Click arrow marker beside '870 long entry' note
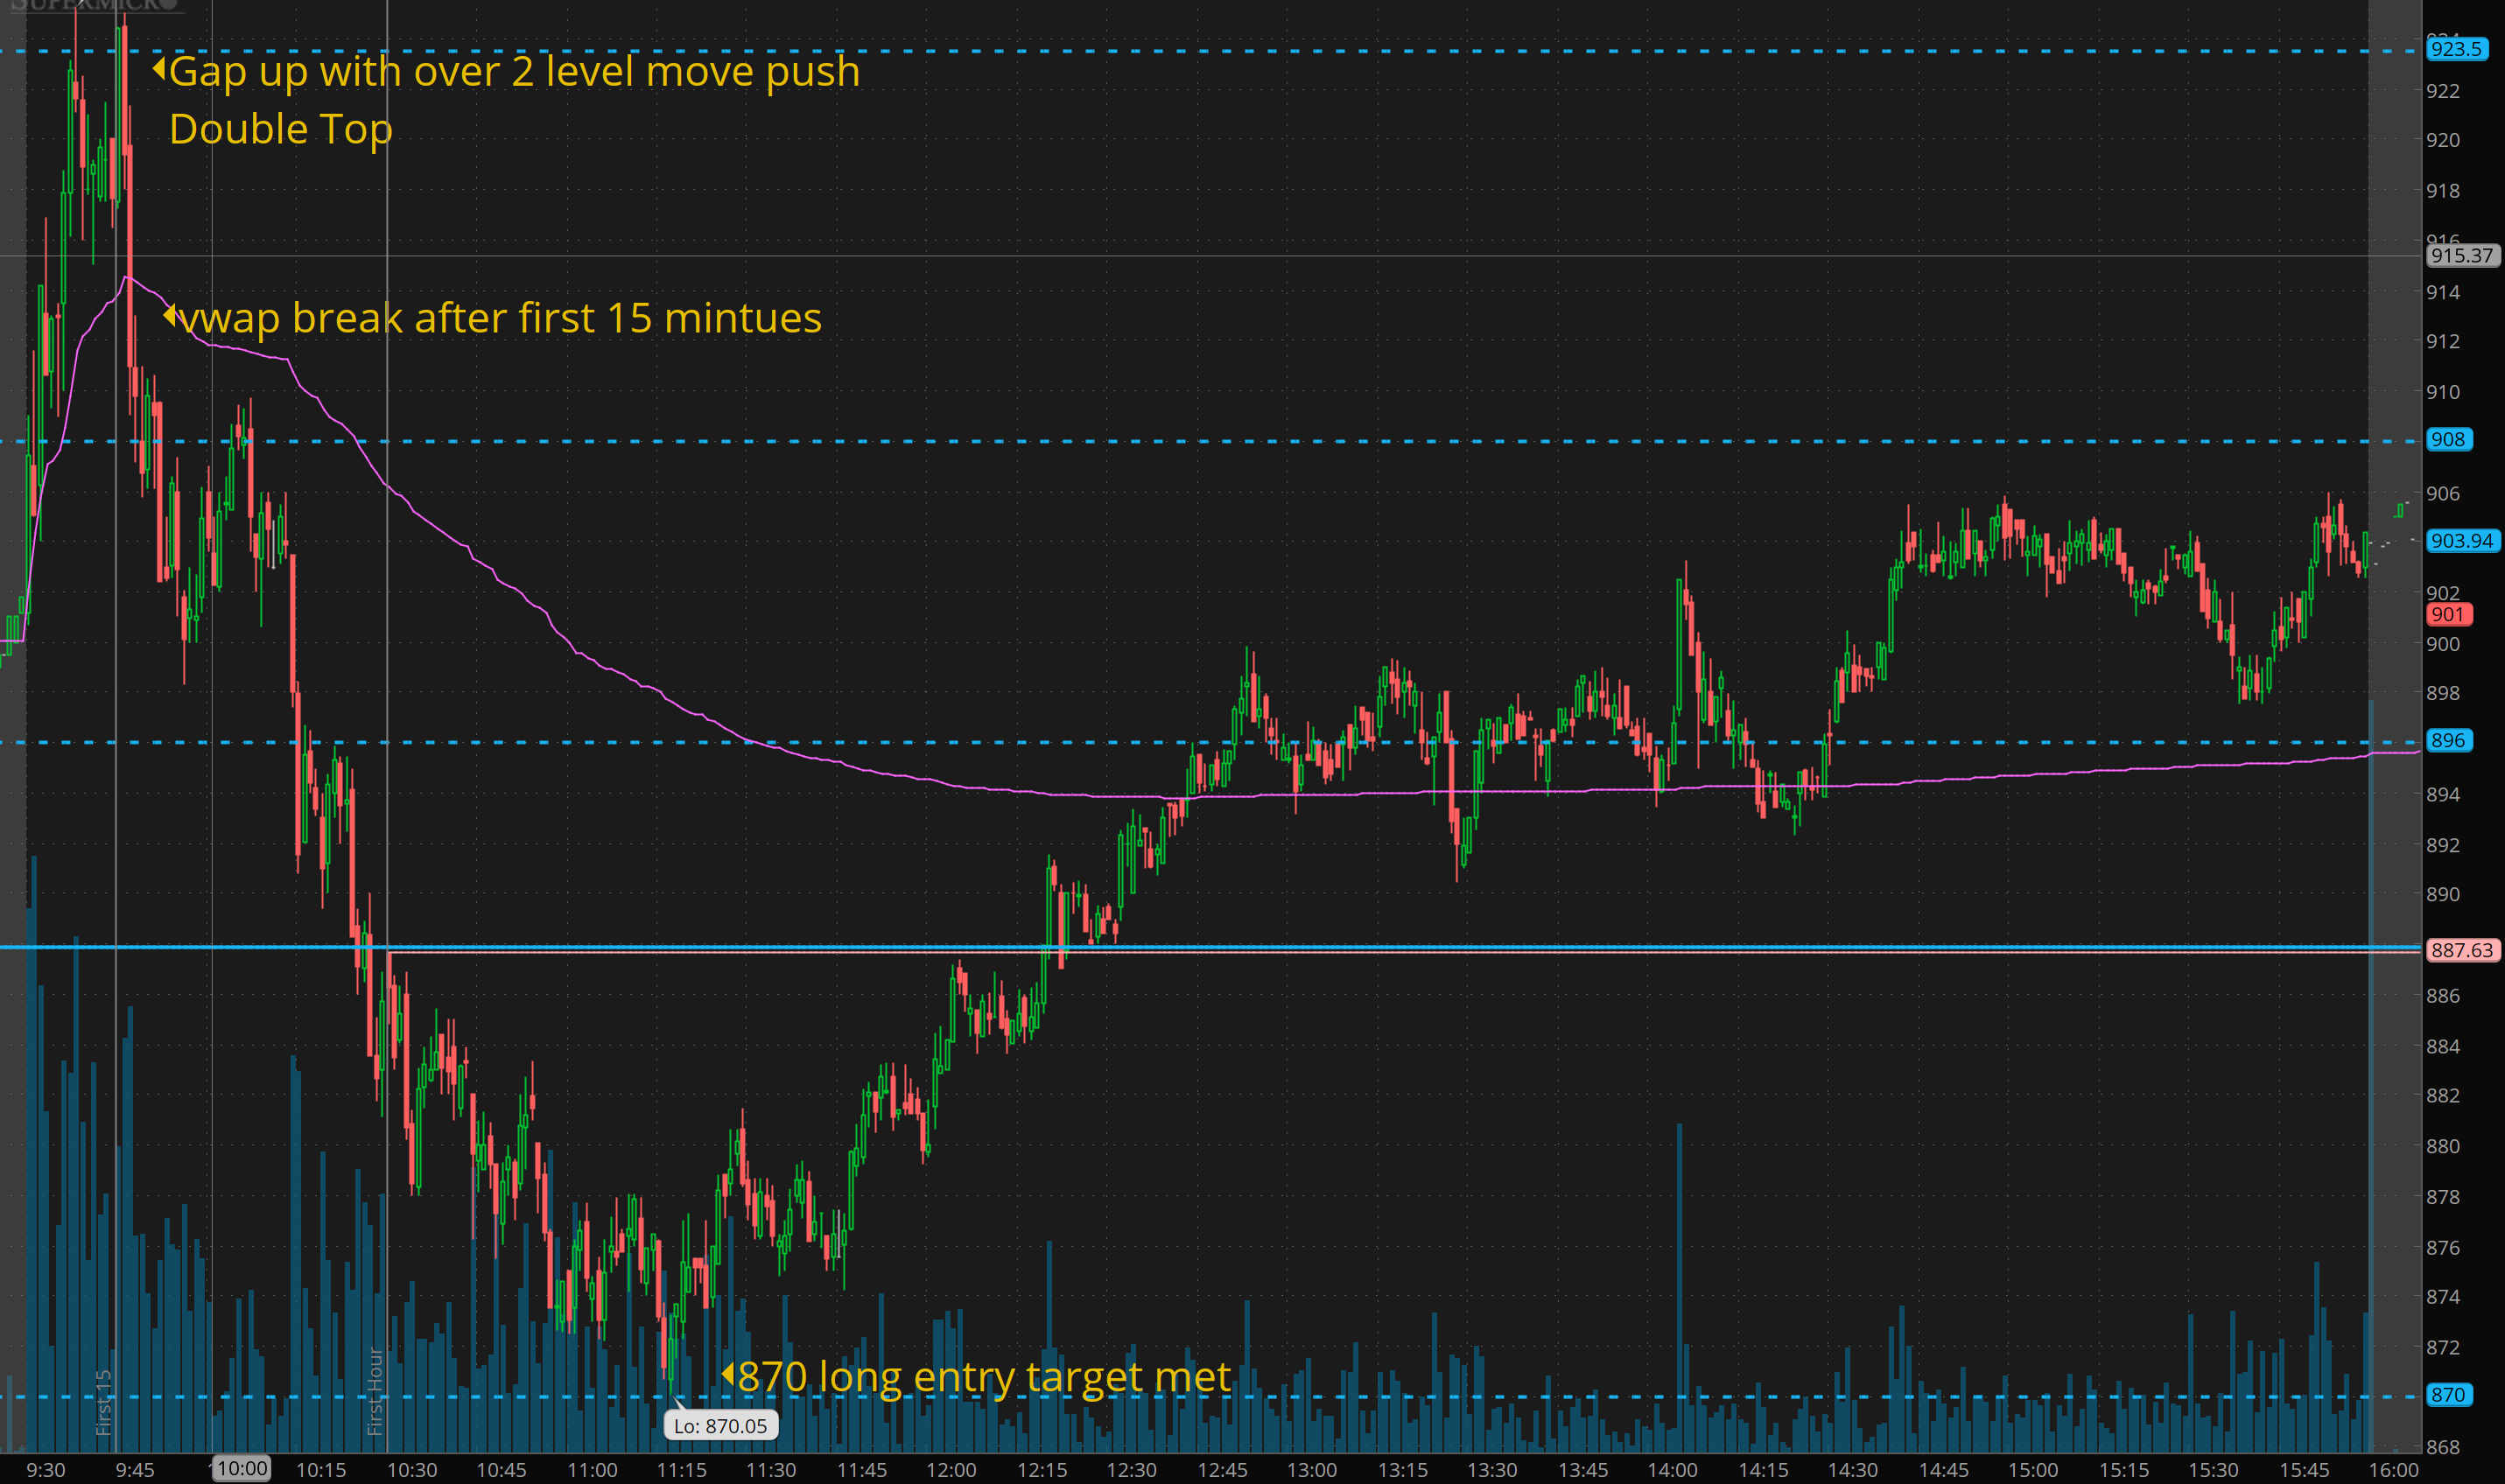2505x1484 pixels. 727,1374
